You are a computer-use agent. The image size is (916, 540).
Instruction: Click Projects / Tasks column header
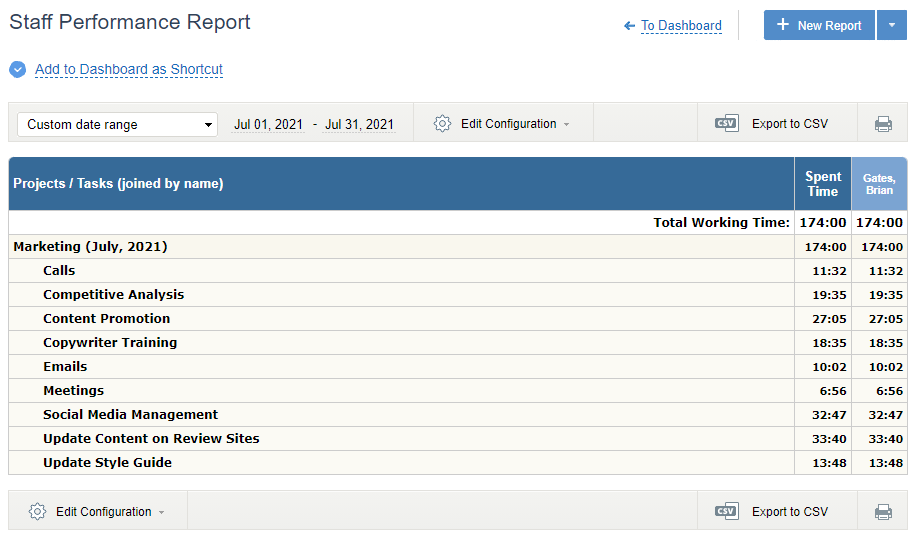click(401, 184)
